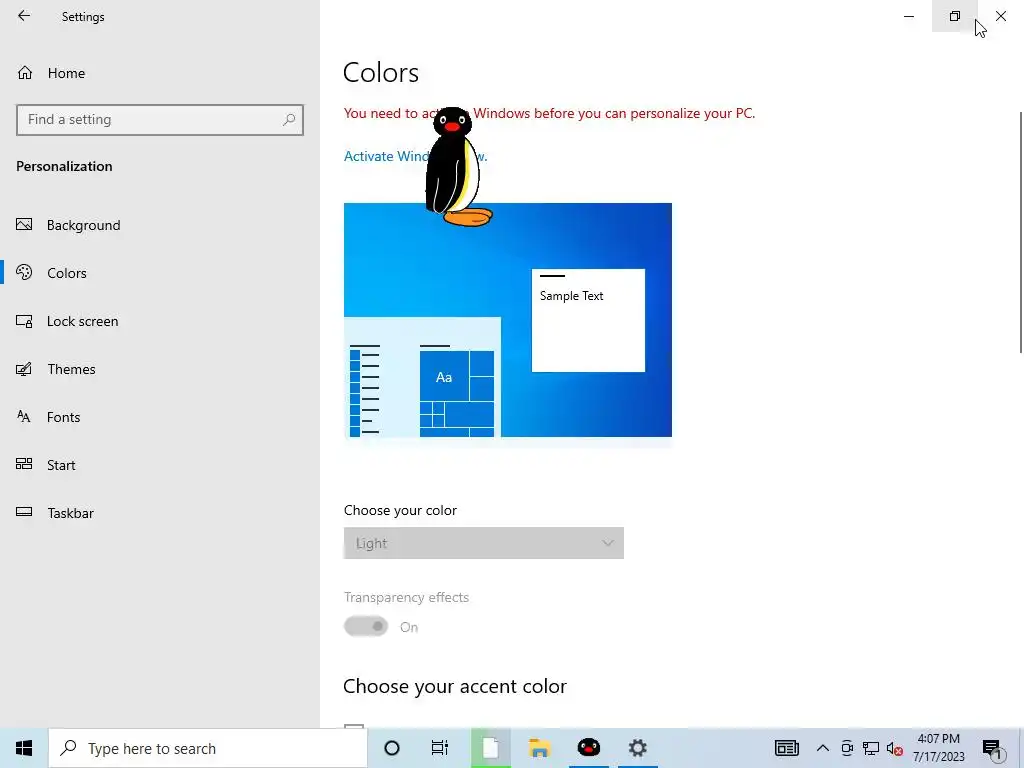Click the penguin app icon in taskbar

[x=588, y=748]
